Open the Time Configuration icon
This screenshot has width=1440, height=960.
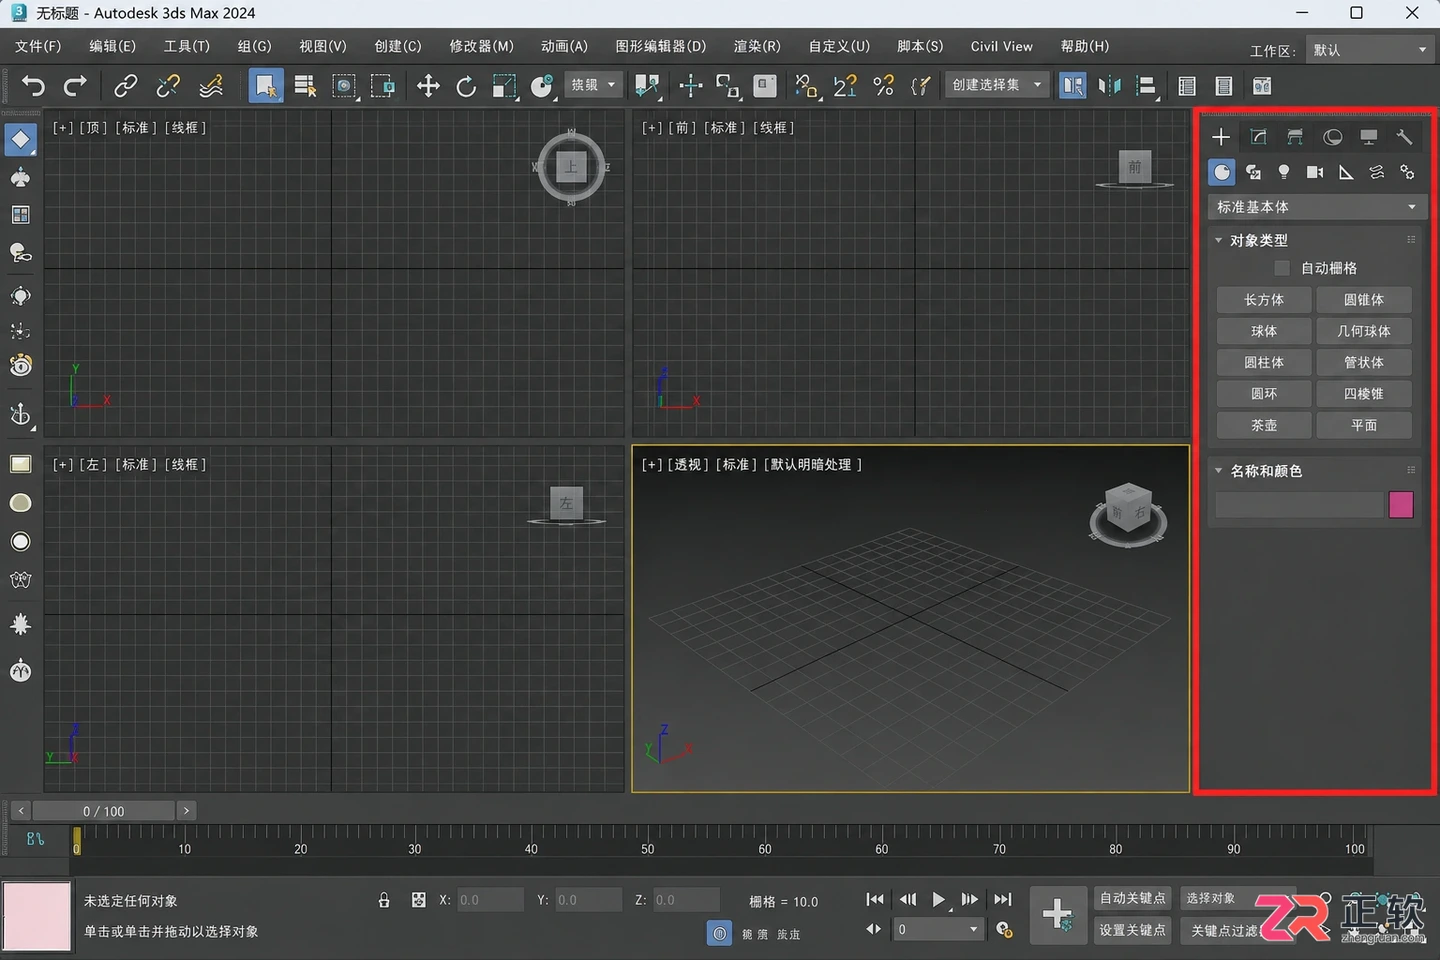[x=1004, y=930]
